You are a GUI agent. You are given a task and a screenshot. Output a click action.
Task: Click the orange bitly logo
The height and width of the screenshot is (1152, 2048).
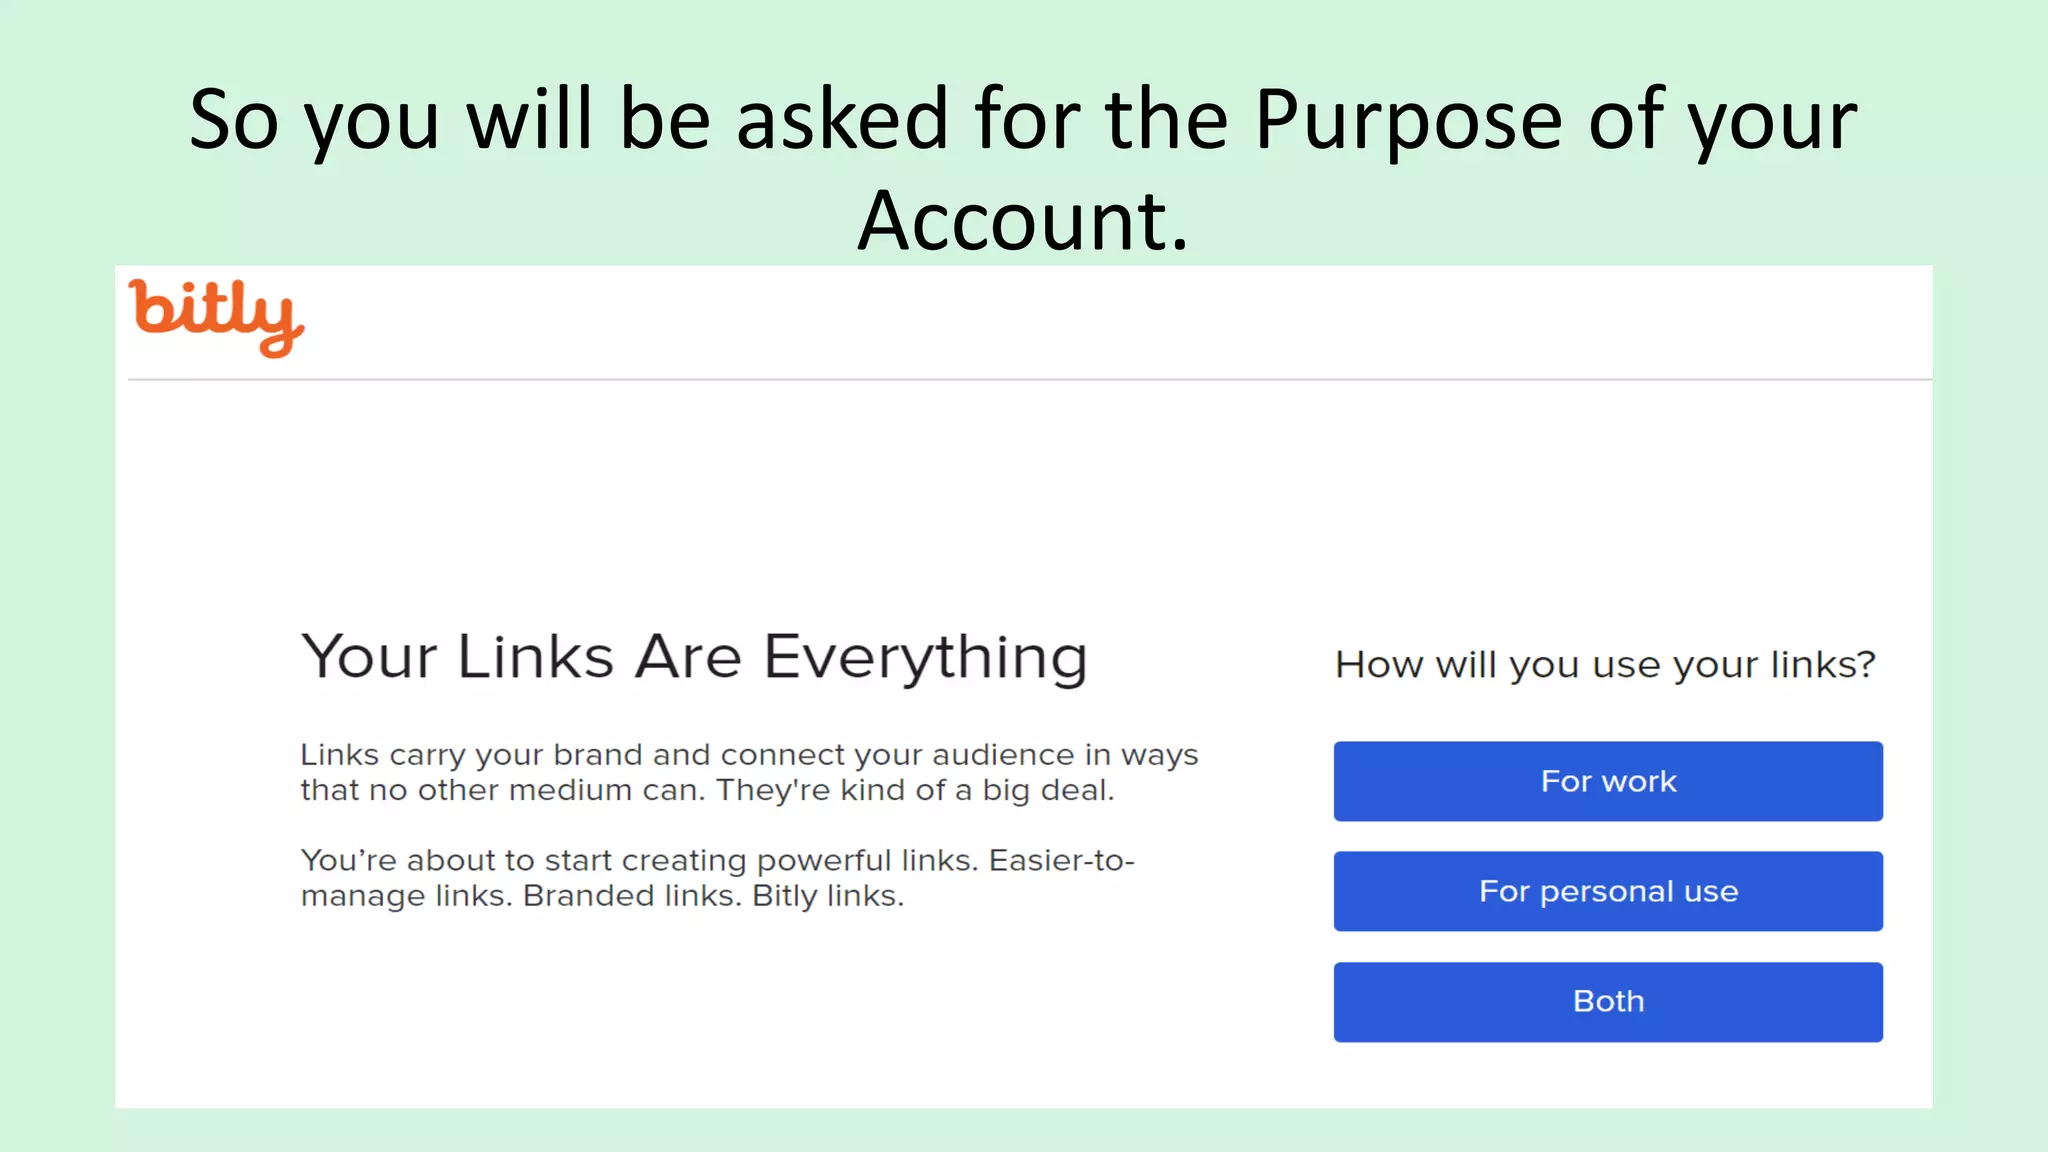coord(216,316)
